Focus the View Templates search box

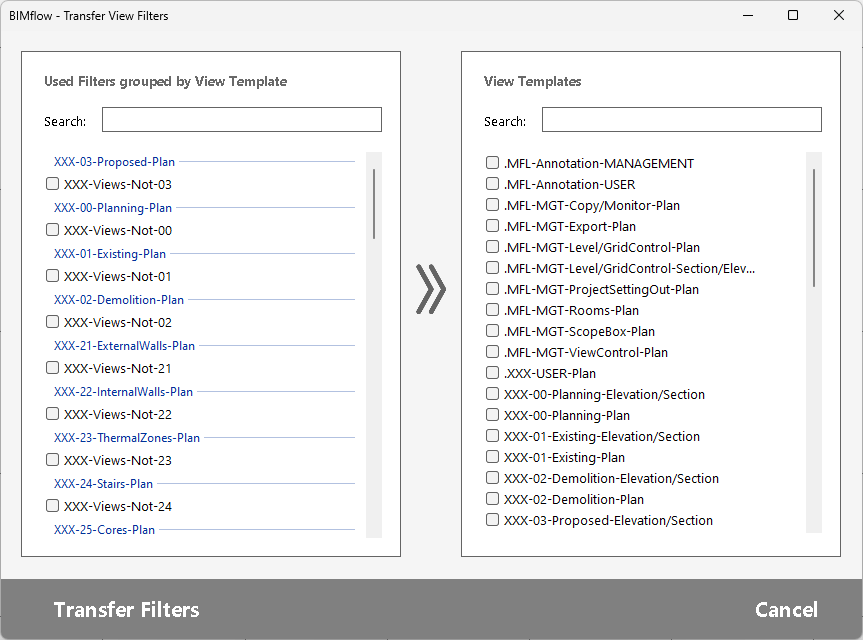[681, 120]
